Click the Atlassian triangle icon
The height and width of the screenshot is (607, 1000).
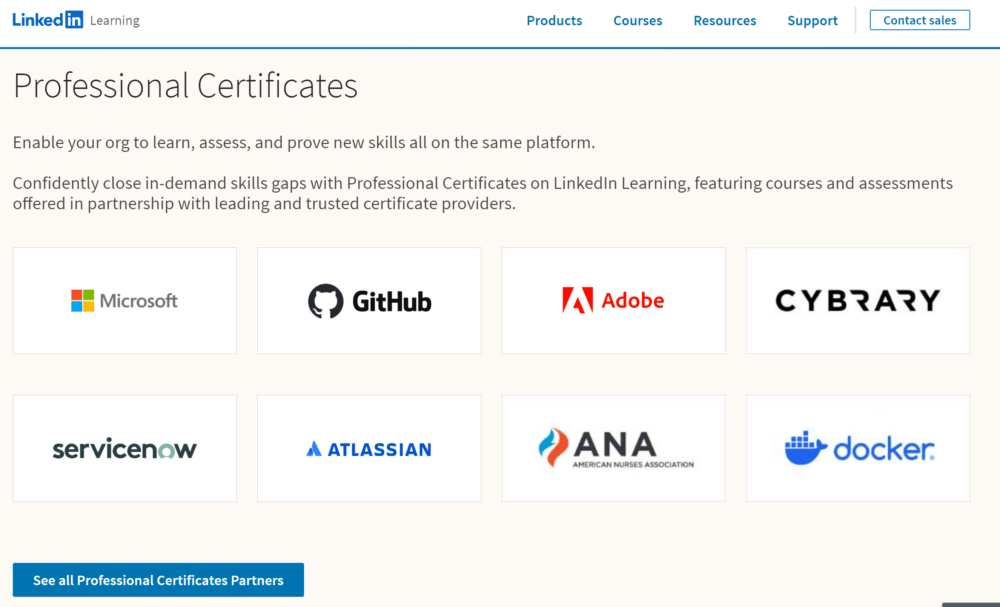(x=314, y=450)
